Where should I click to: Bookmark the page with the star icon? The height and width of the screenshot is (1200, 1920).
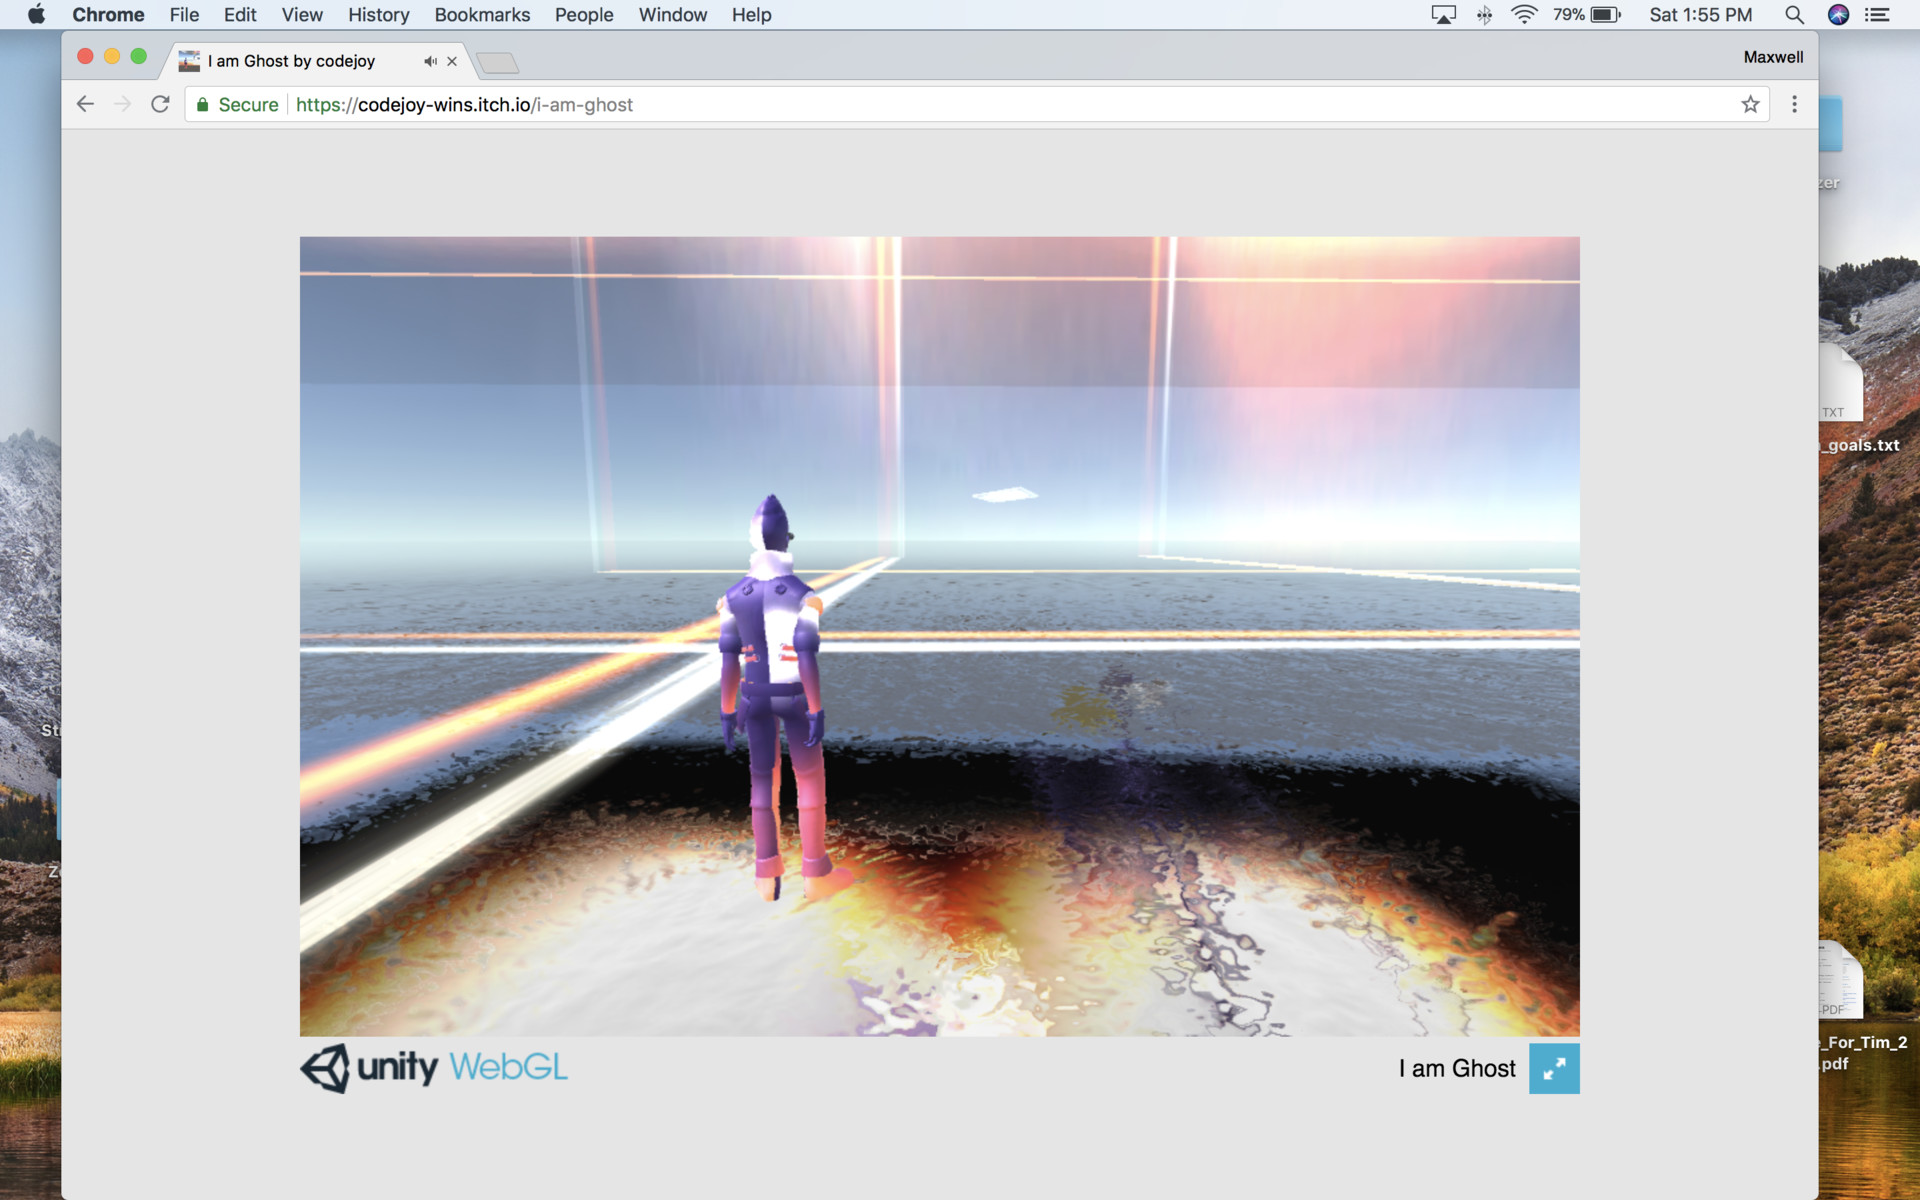click(1750, 104)
